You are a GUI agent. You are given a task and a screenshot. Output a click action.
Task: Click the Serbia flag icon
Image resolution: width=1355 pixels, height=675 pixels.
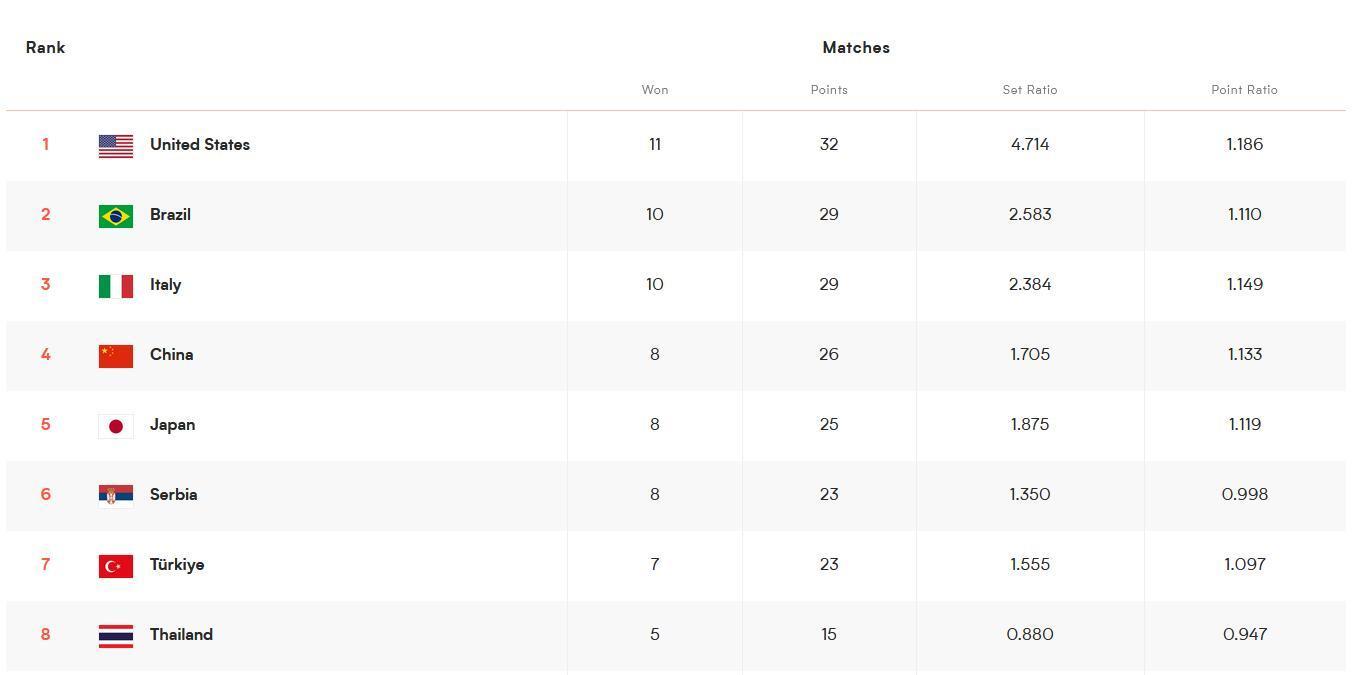[116, 496]
